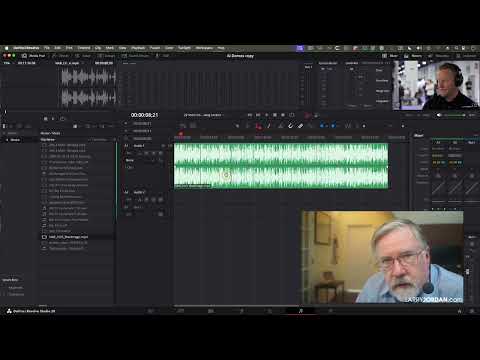This screenshot has width=480, height=360.
Task: Open the timeline name dropdown
Action: pos(204,115)
